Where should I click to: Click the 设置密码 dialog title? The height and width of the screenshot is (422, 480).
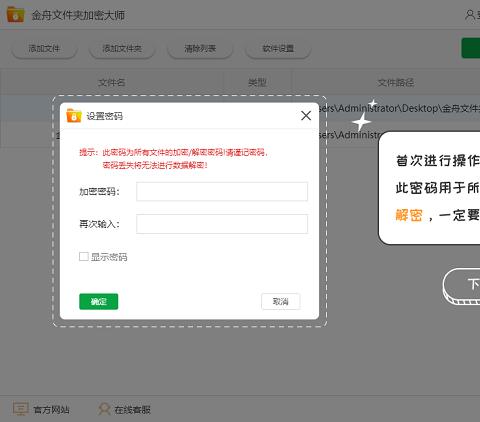104,116
